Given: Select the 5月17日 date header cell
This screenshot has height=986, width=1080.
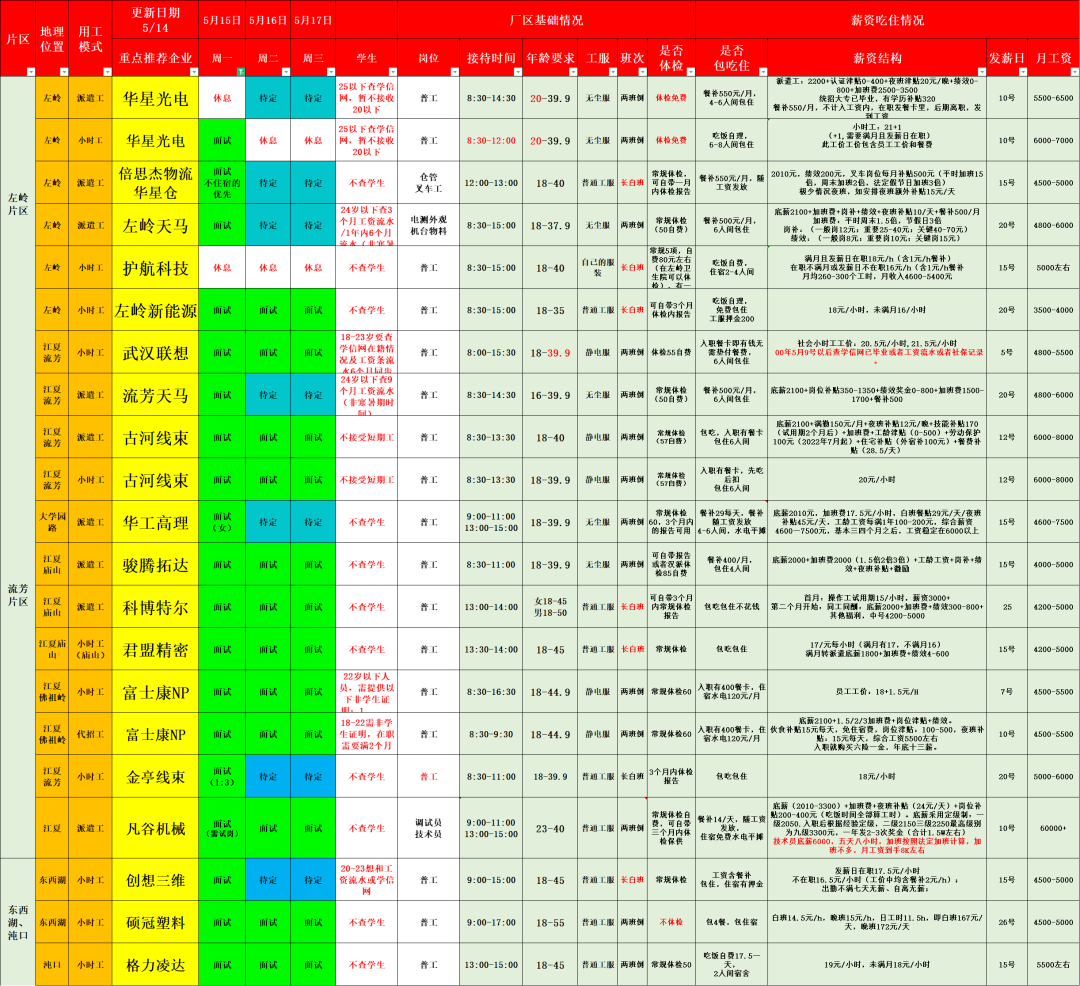Looking at the screenshot, I should pyautogui.click(x=313, y=20).
